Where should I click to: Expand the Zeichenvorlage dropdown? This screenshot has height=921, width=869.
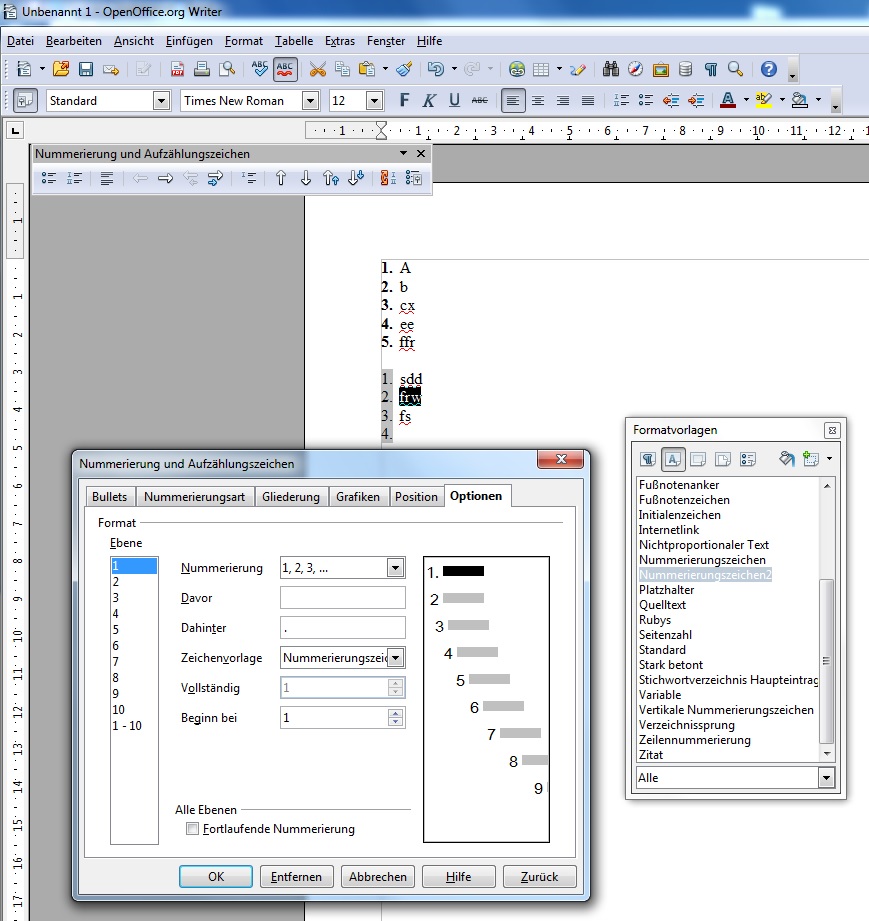click(x=395, y=658)
